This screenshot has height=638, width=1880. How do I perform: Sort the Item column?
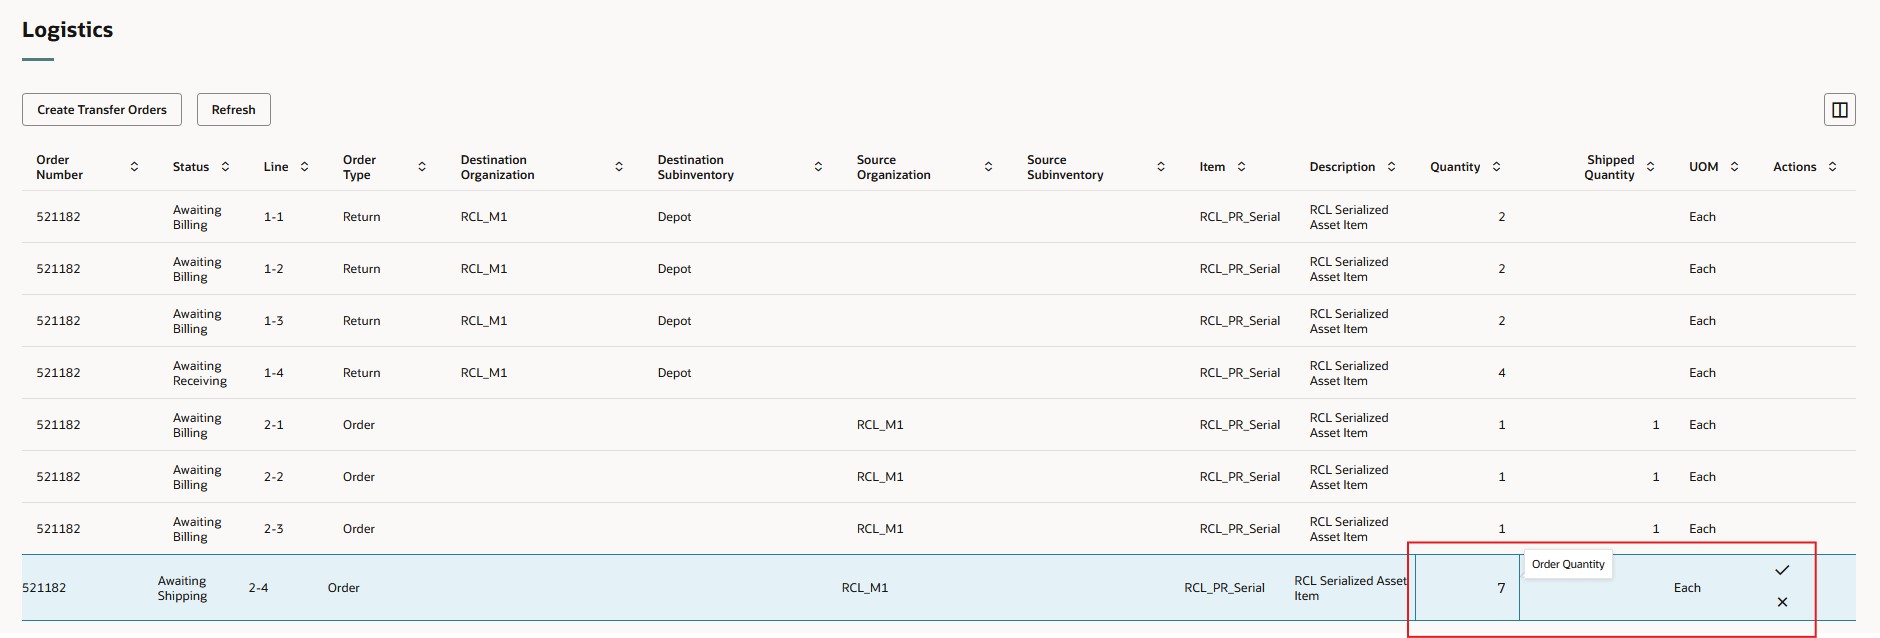(1241, 167)
